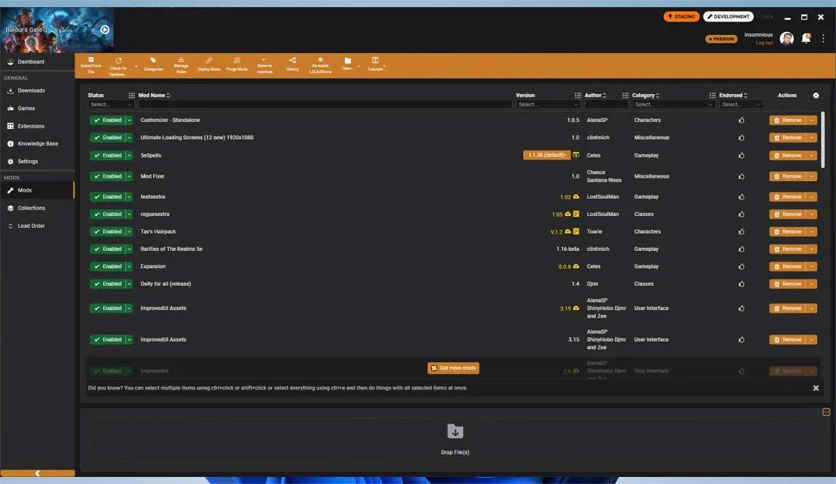Screen dimensions: 836x484
Task: Click the Manage Rules icon
Action: (181, 60)
